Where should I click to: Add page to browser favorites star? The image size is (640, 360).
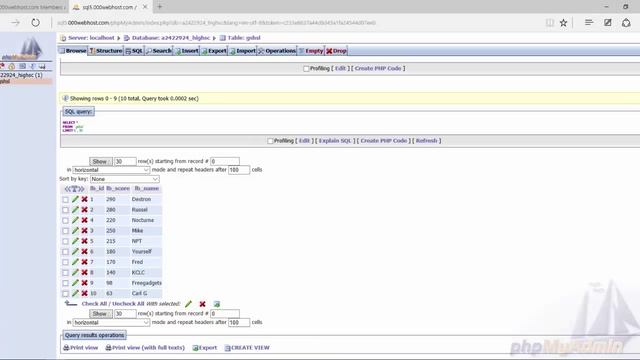click(563, 23)
